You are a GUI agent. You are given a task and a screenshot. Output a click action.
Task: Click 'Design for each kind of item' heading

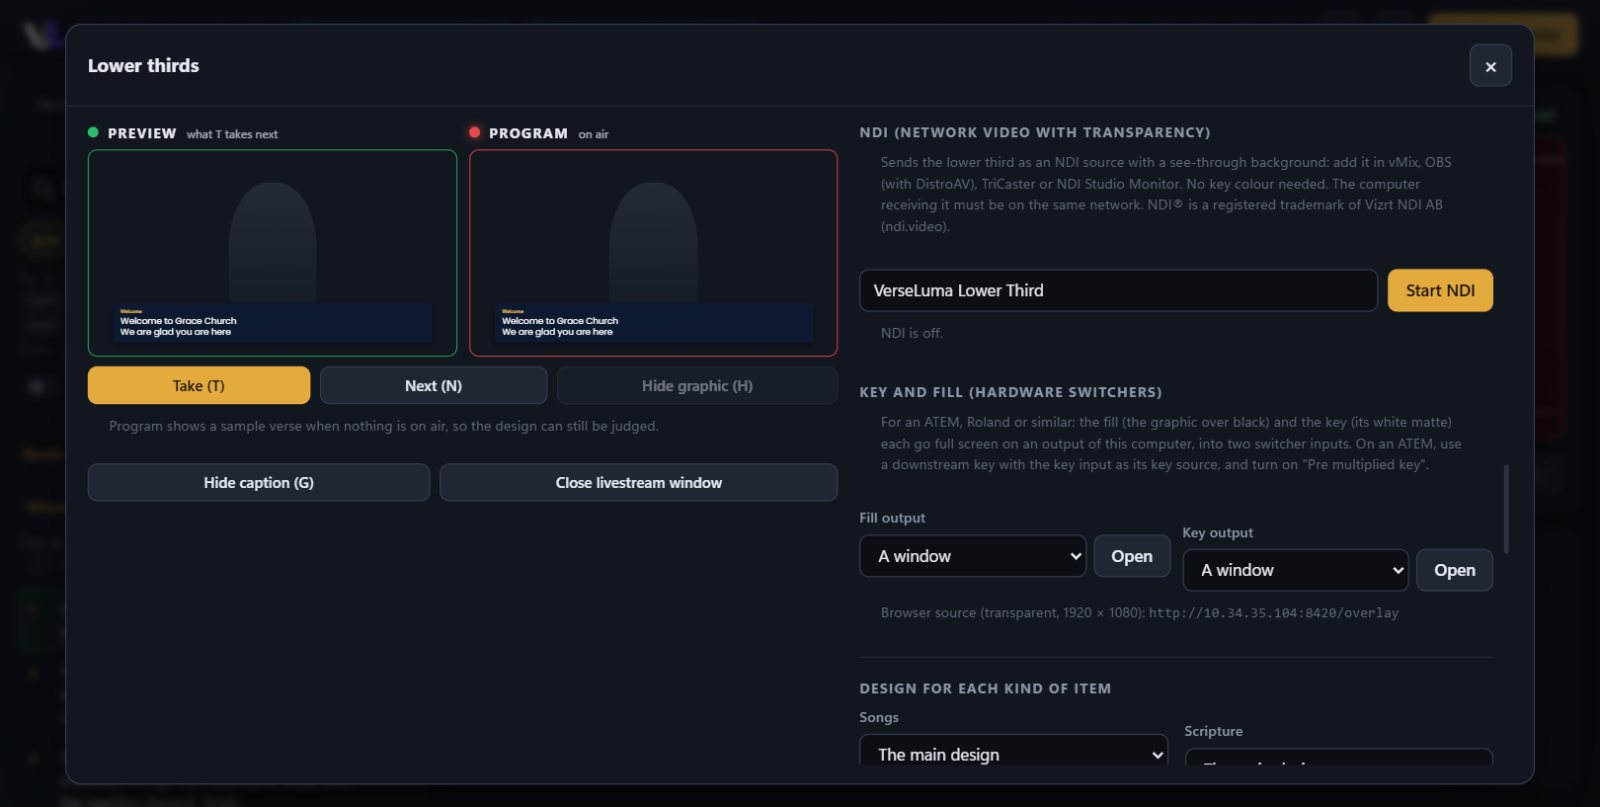[985, 688]
